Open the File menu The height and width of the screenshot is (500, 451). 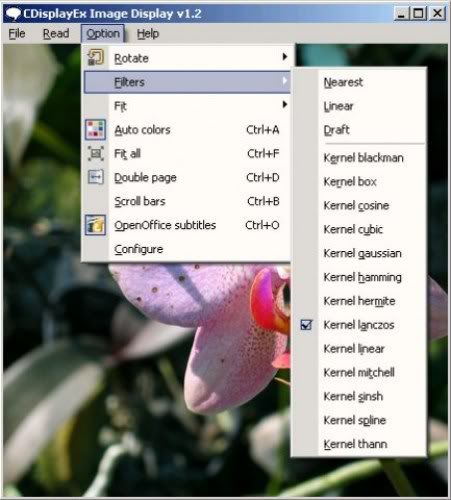tap(17, 34)
